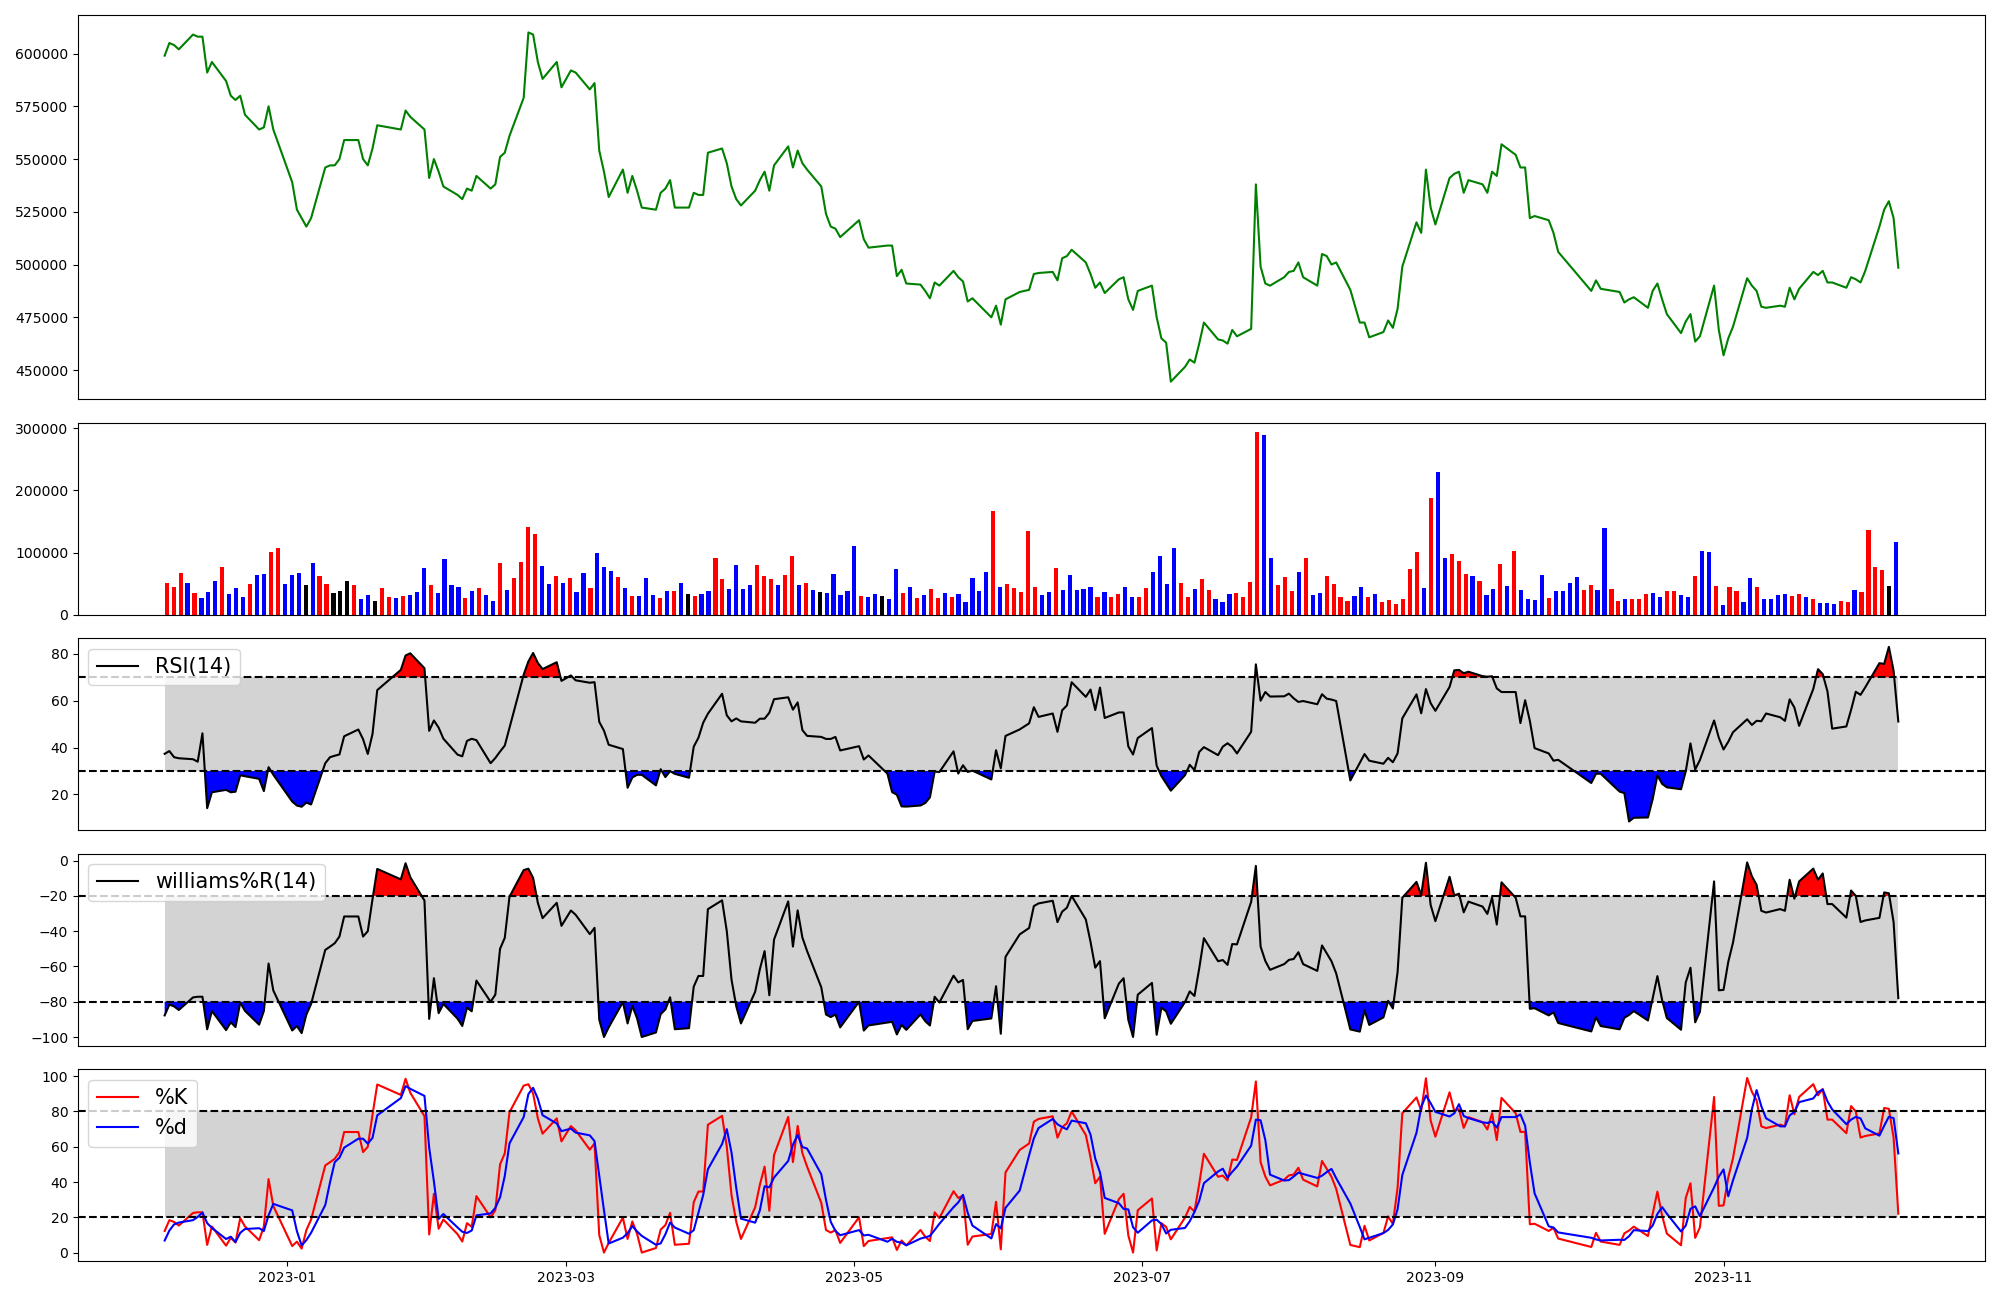Click the 475000 price axis label
The height and width of the screenshot is (1300, 2000).
pos(41,318)
